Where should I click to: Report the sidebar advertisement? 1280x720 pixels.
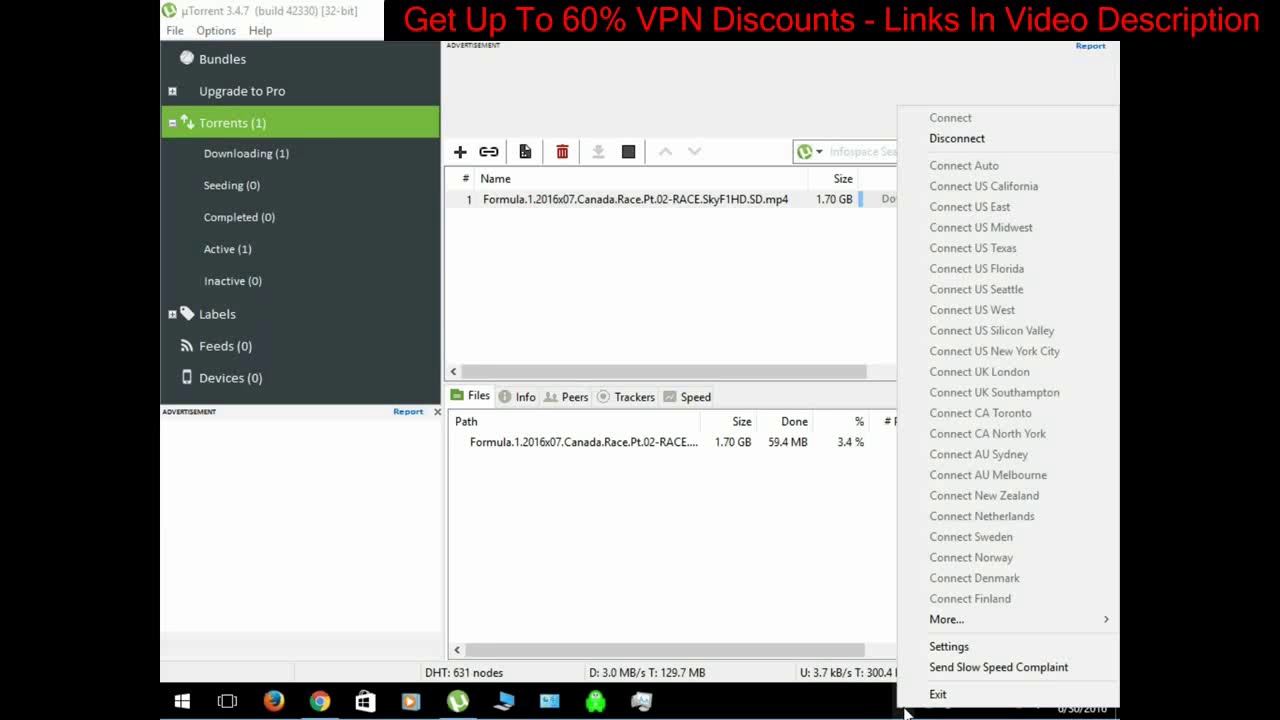tap(408, 412)
